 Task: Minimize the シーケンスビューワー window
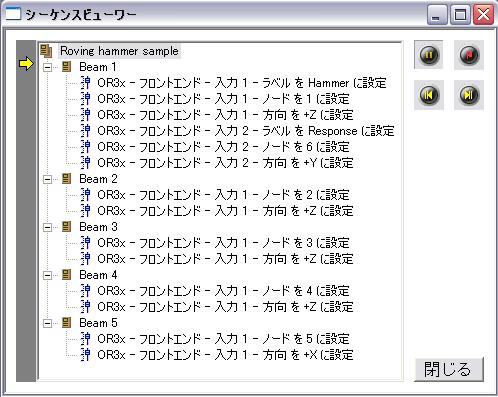[437, 15]
